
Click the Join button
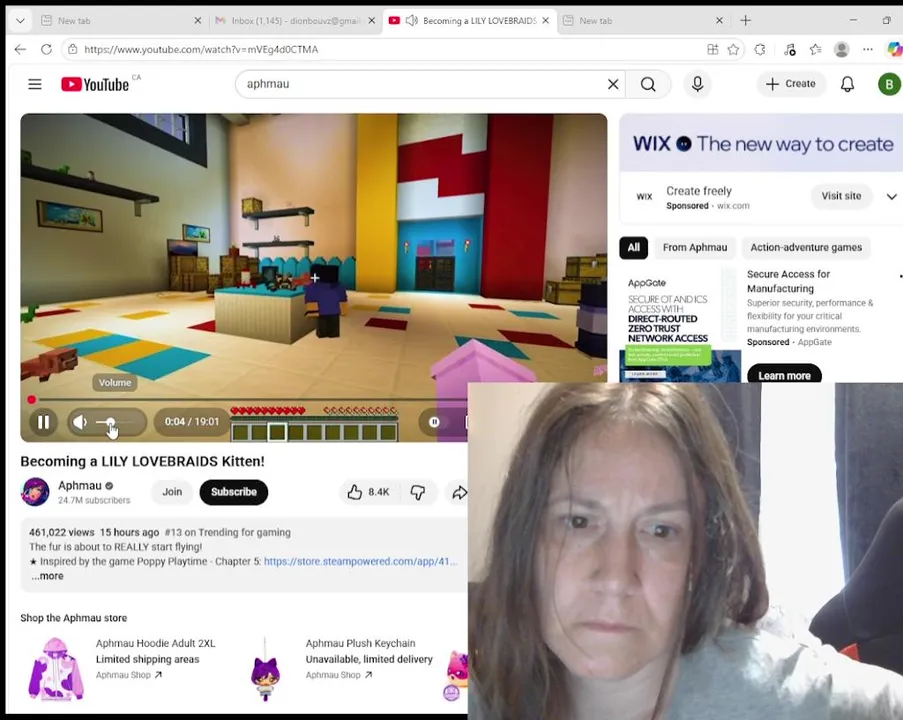(x=172, y=492)
